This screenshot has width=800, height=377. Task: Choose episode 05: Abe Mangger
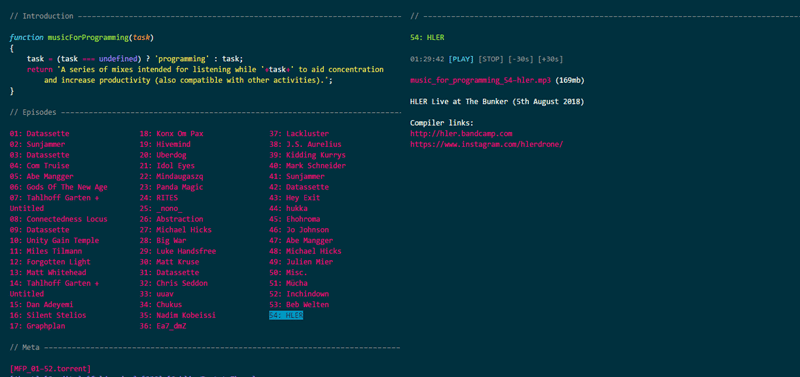tap(41, 177)
